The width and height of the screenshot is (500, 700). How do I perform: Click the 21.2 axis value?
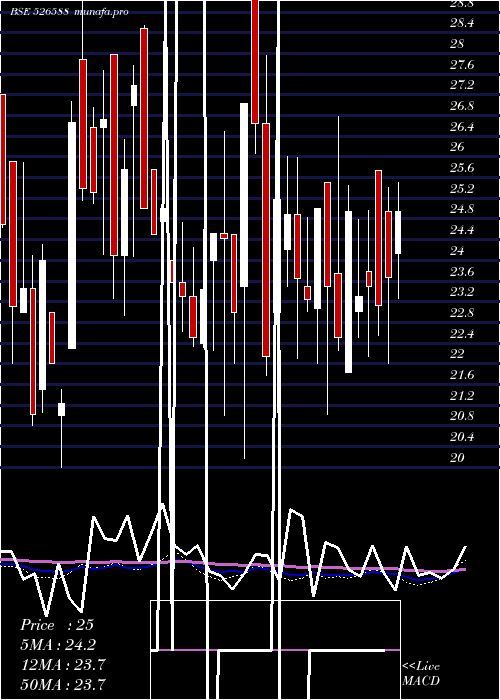[x=462, y=396]
